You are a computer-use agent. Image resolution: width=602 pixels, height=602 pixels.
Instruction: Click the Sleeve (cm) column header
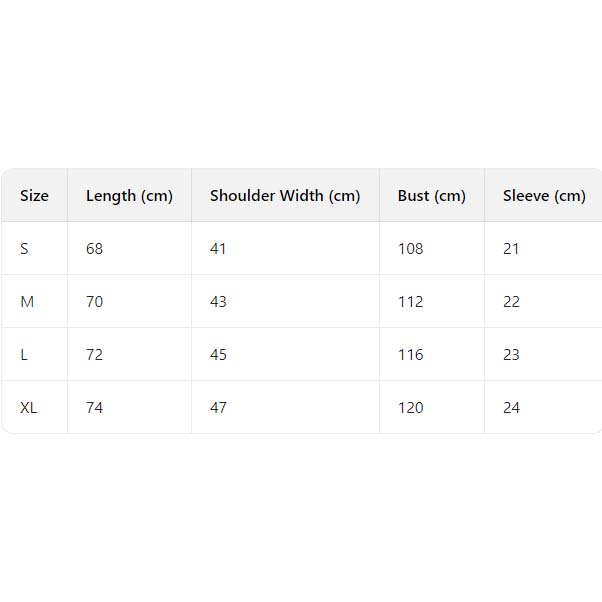pos(544,196)
